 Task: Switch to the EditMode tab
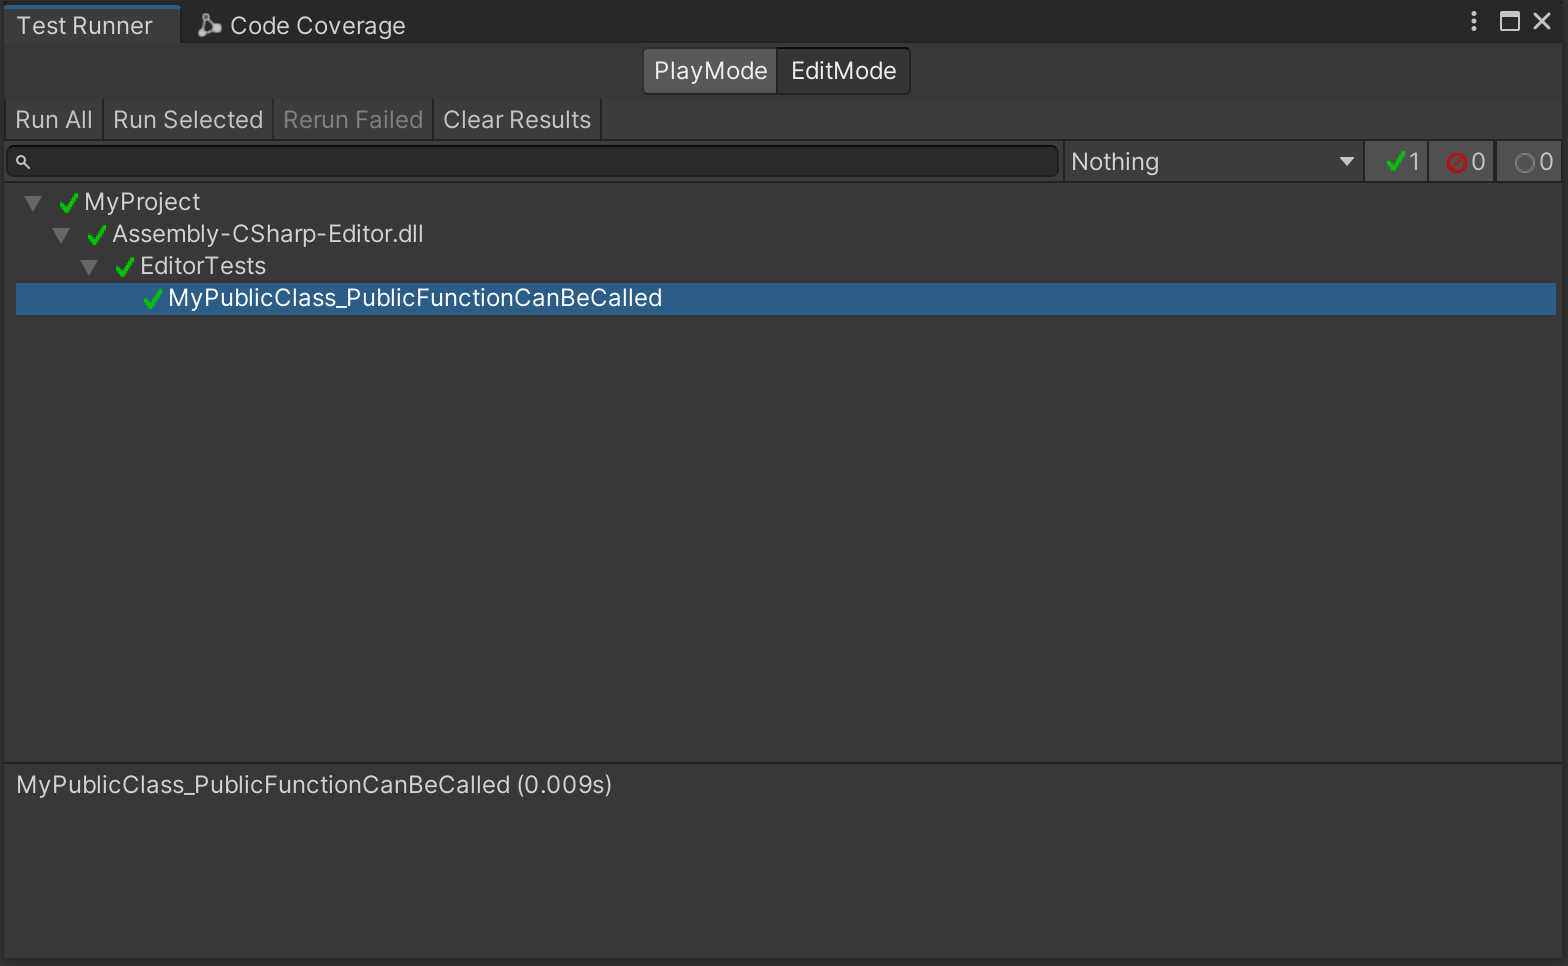coord(843,71)
